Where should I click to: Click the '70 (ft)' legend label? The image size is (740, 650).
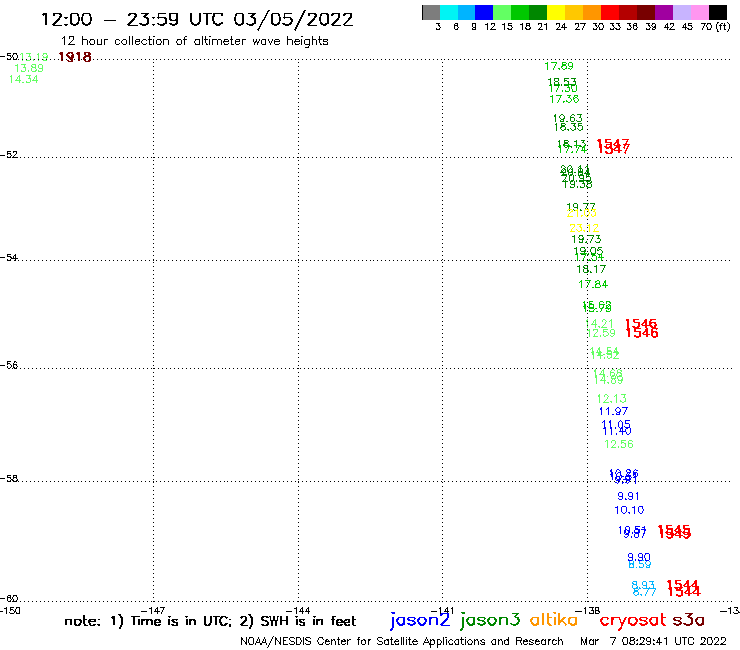(x=715, y=27)
